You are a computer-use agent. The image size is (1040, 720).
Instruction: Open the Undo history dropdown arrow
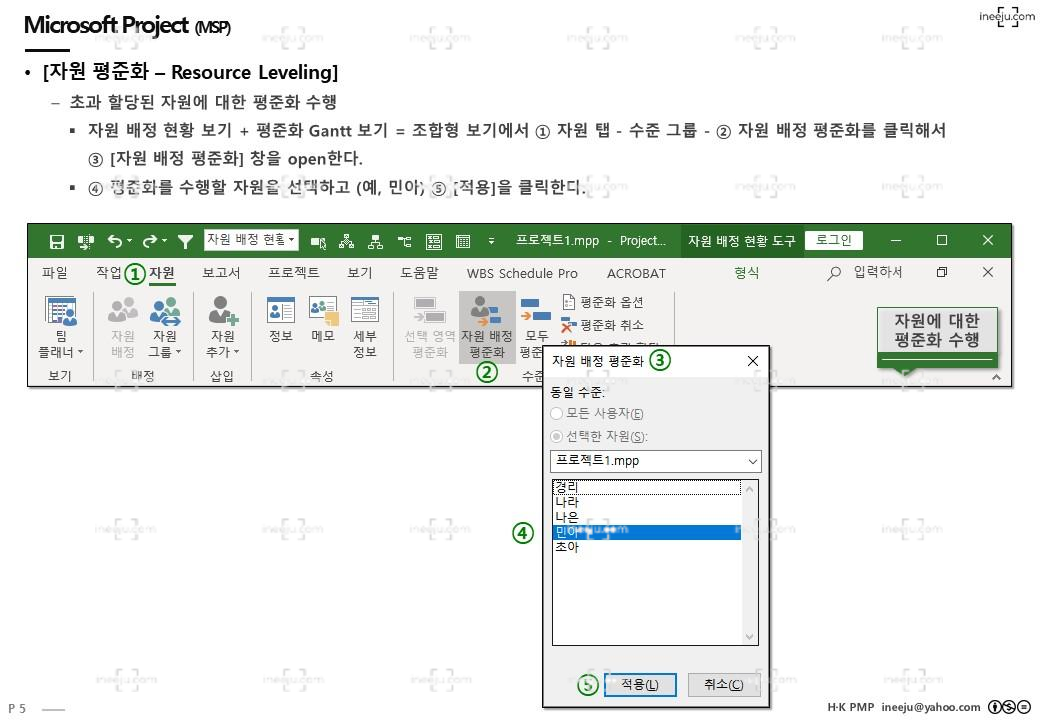point(129,241)
